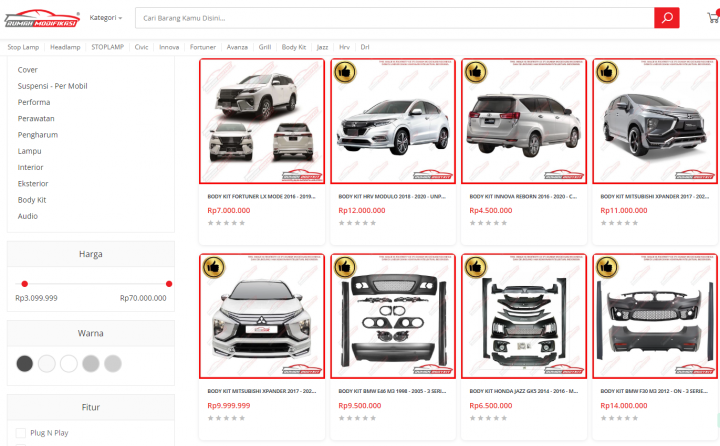Click thumbs-up badge on Rp9.999.999 Xpander card
This screenshot has height=446, width=720.
(x=214, y=267)
